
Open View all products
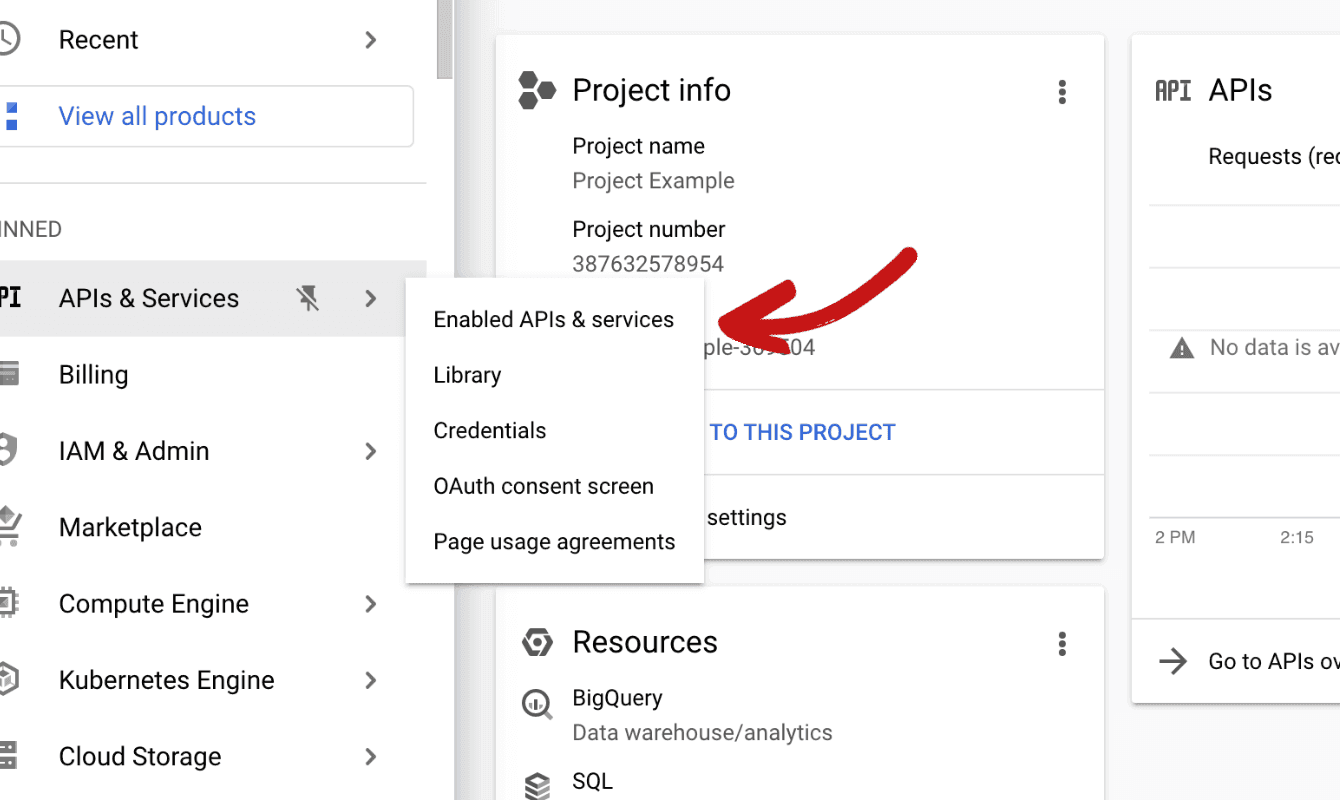point(205,116)
